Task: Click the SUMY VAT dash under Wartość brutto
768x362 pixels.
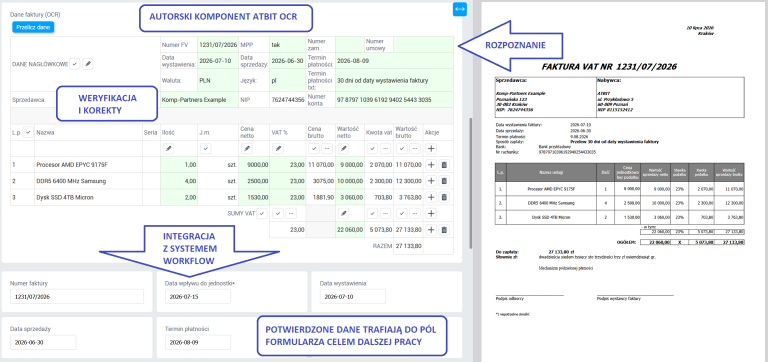Action: click(415, 213)
